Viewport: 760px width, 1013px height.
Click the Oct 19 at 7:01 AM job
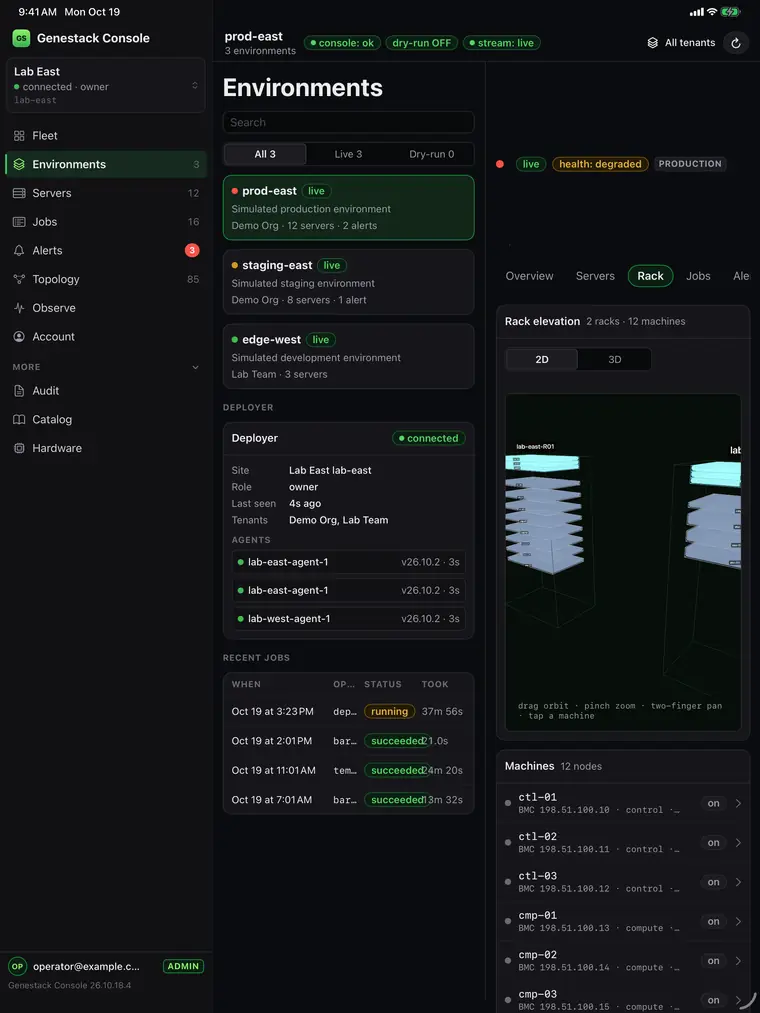coord(348,800)
